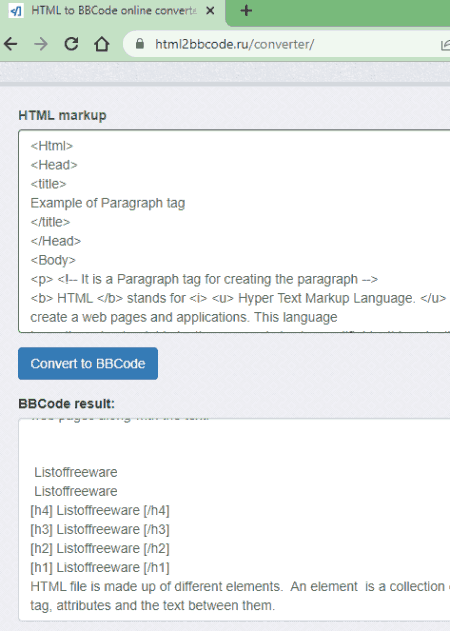Click the forward navigation arrow

coord(41,44)
